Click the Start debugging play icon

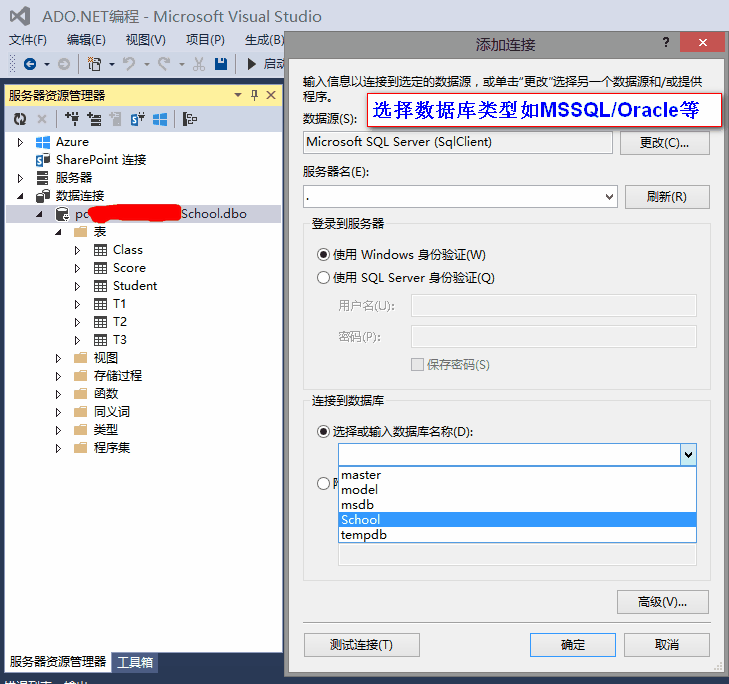tap(252, 64)
